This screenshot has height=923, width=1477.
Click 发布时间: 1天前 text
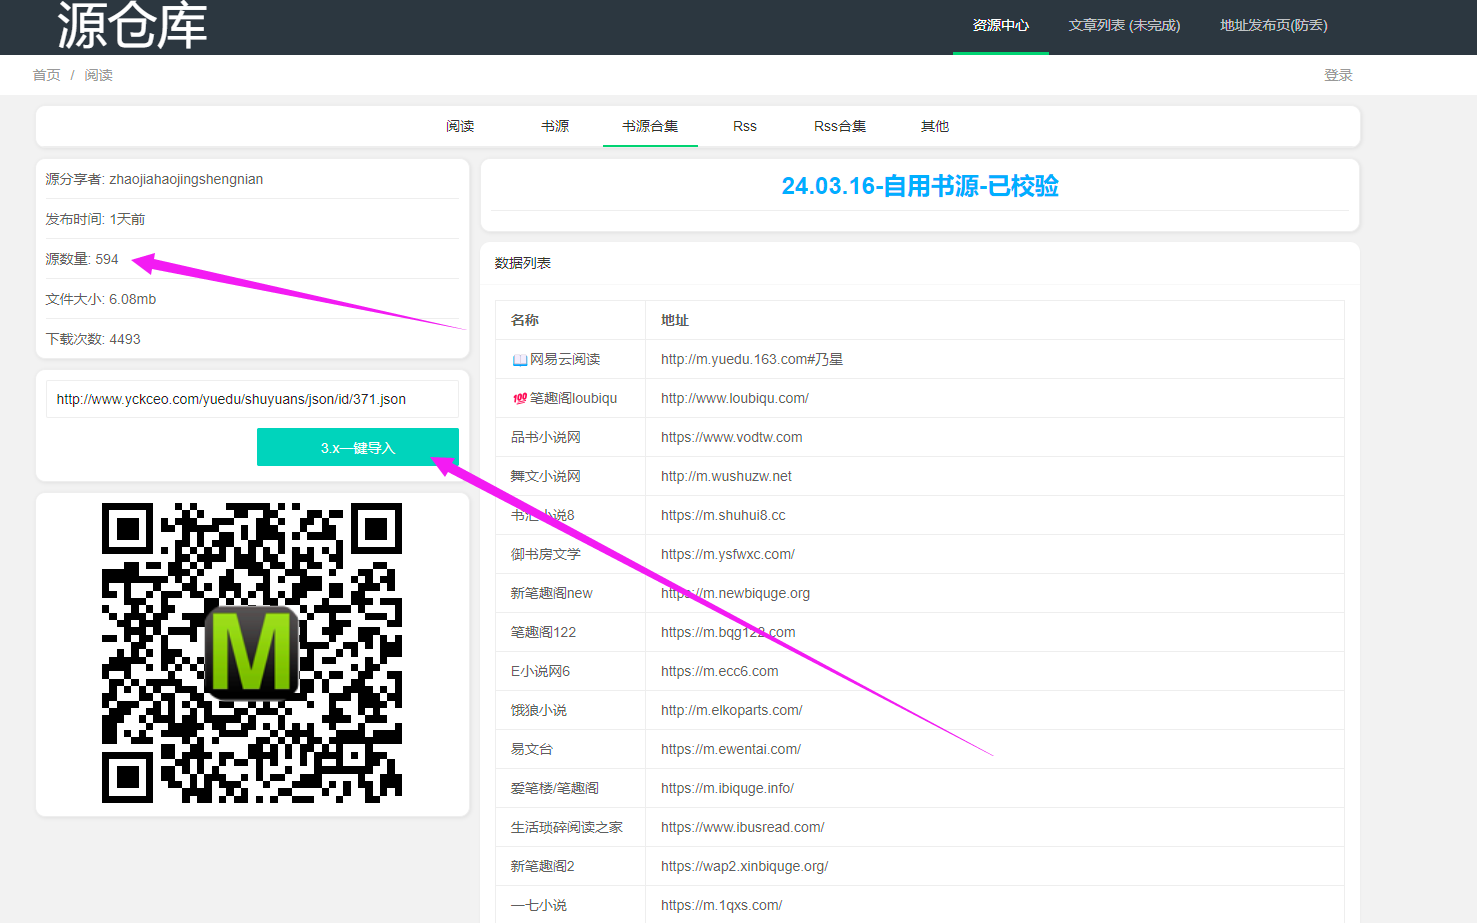(x=95, y=219)
